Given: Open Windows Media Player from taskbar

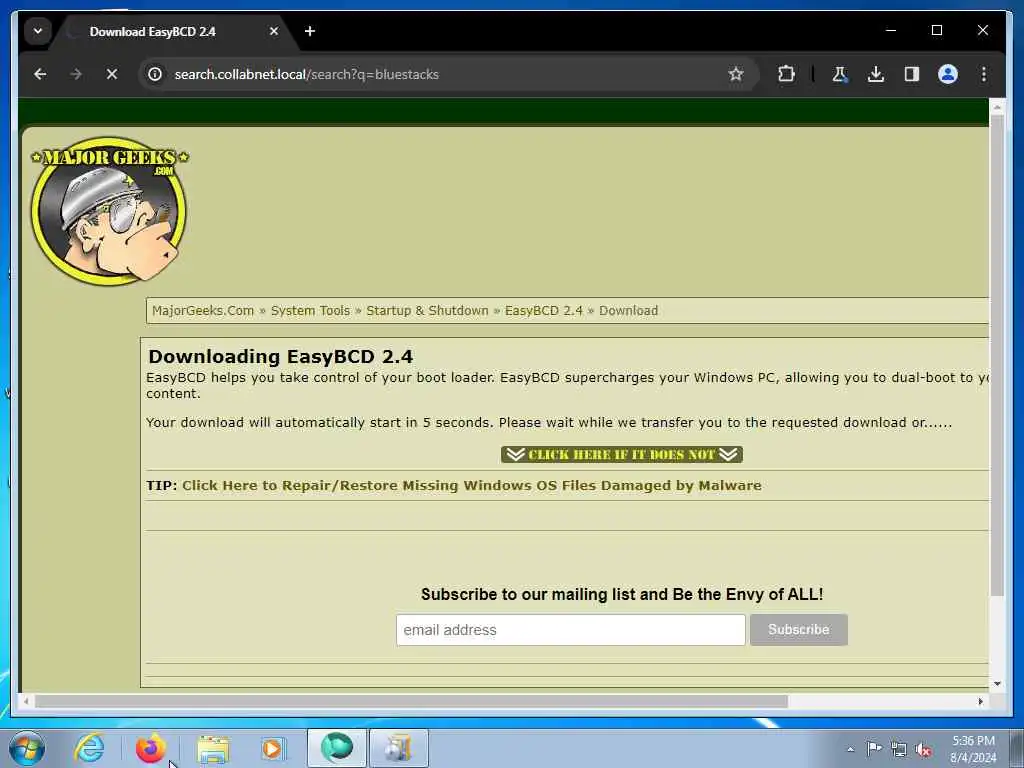Looking at the screenshot, I should tap(272, 748).
